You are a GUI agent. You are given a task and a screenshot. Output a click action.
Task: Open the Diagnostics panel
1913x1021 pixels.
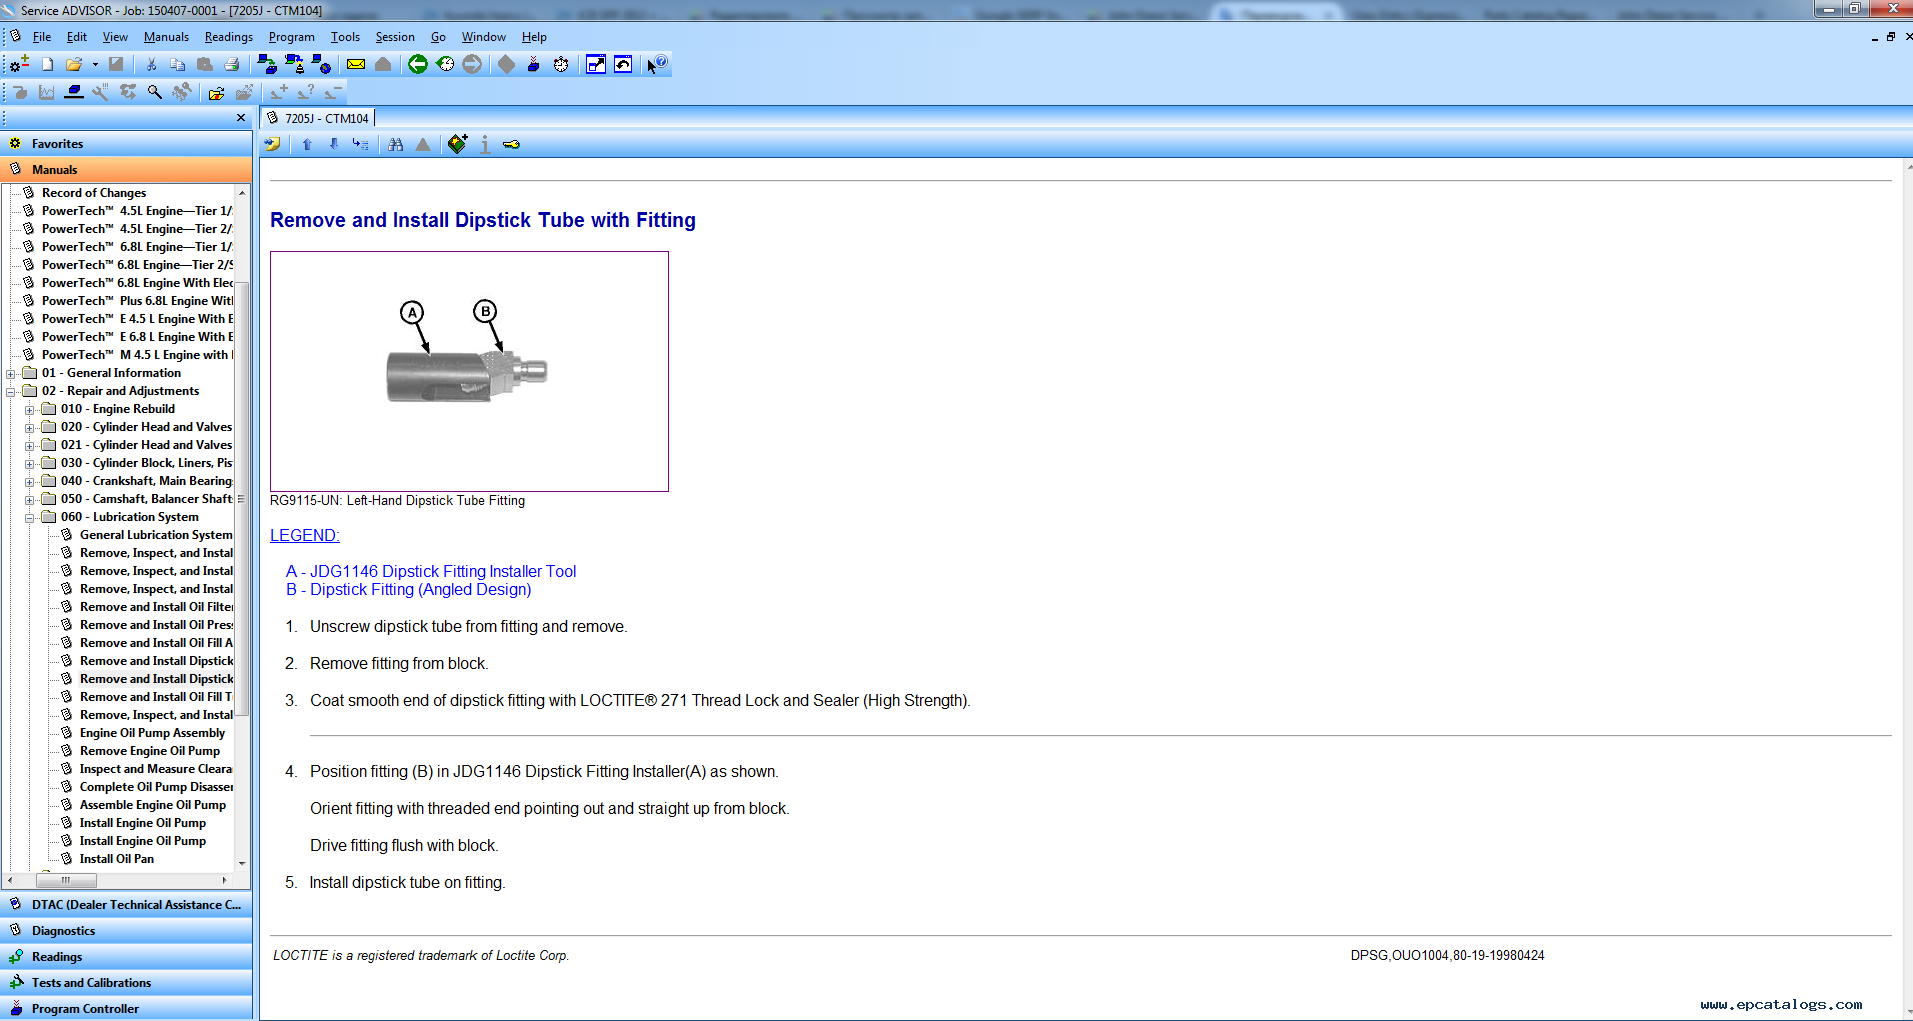pos(126,931)
